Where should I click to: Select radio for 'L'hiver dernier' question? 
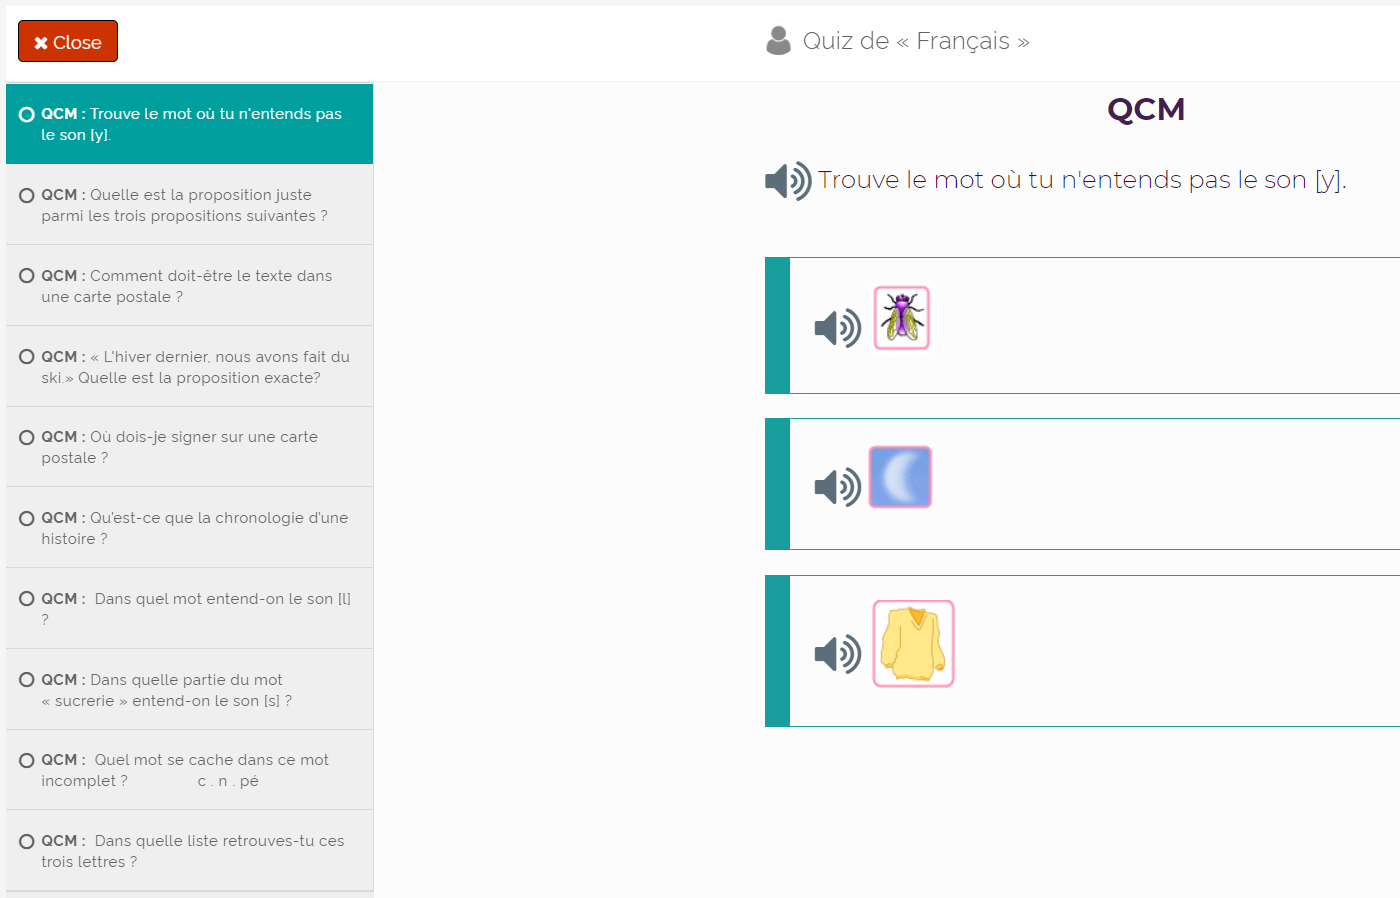[x=27, y=357]
